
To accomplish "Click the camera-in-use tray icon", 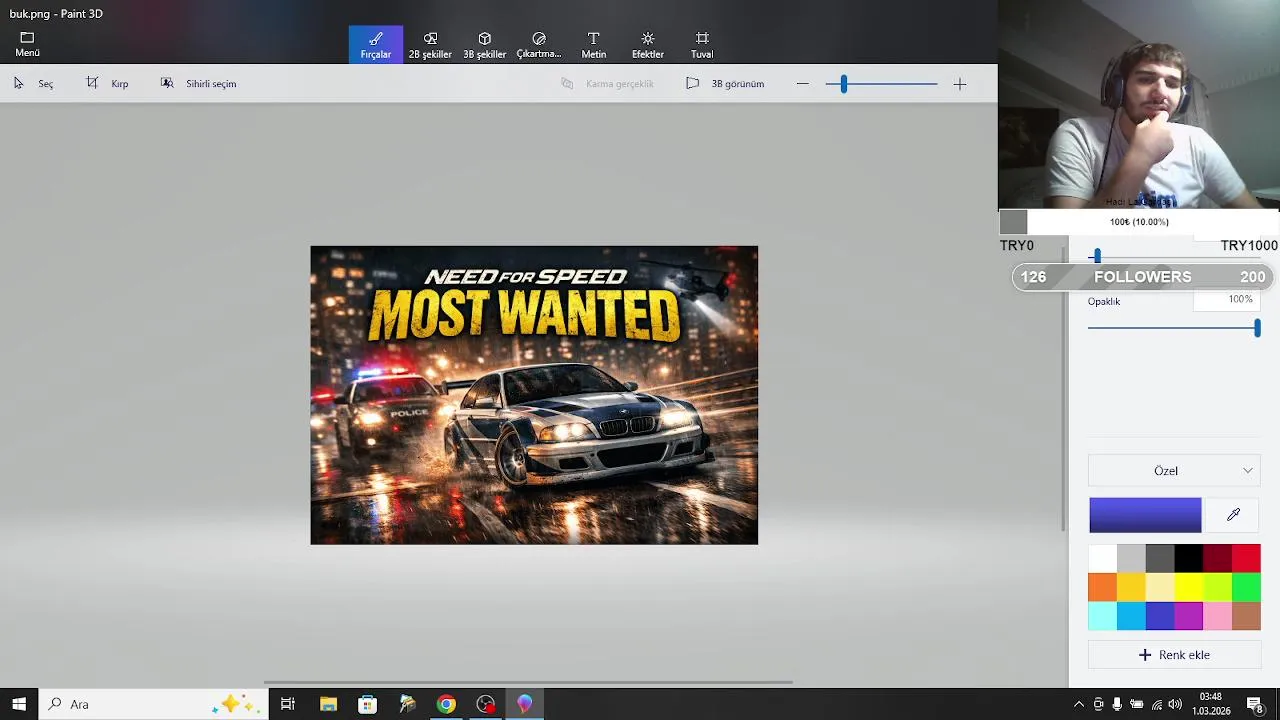I will [1098, 704].
